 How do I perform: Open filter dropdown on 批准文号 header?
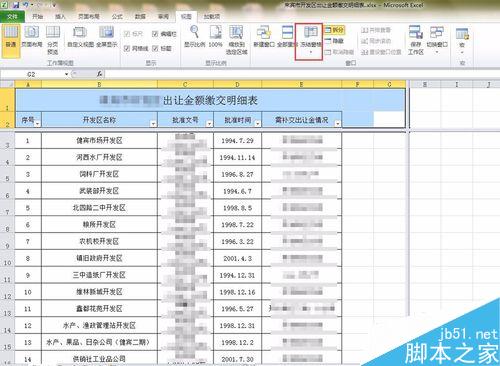[x=209, y=124]
